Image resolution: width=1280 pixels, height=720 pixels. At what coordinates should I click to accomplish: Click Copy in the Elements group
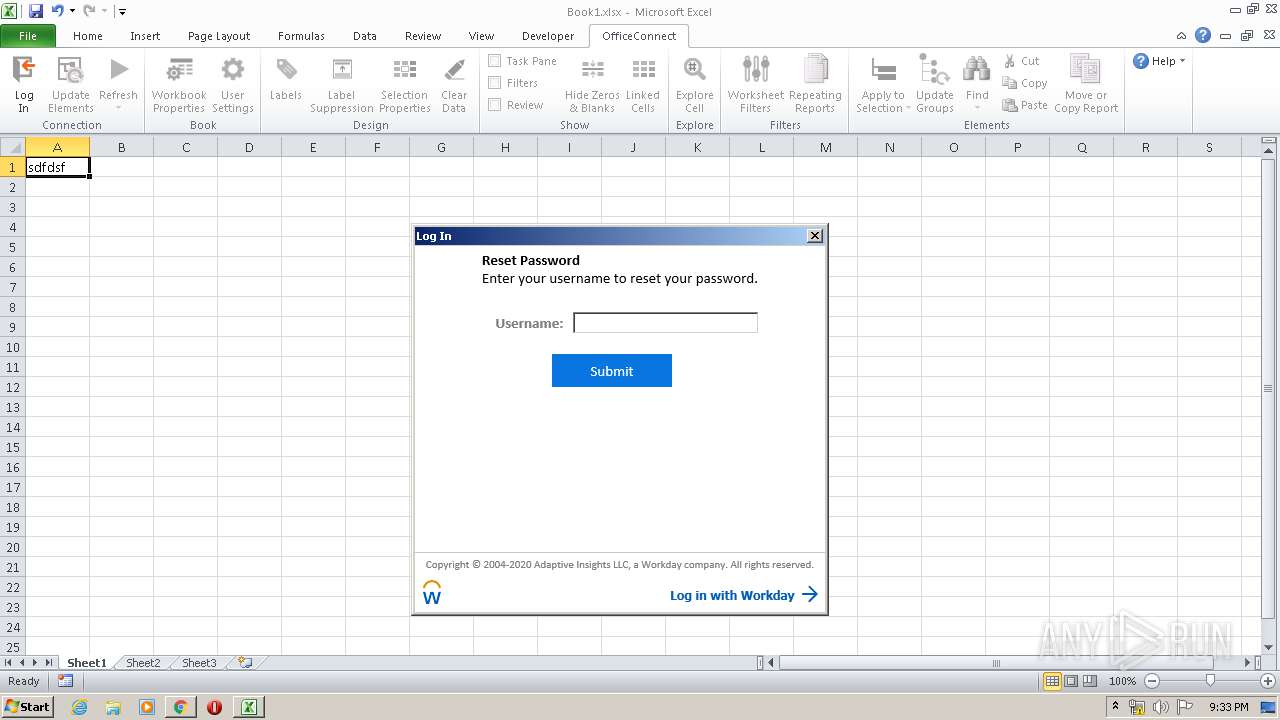click(x=1025, y=83)
